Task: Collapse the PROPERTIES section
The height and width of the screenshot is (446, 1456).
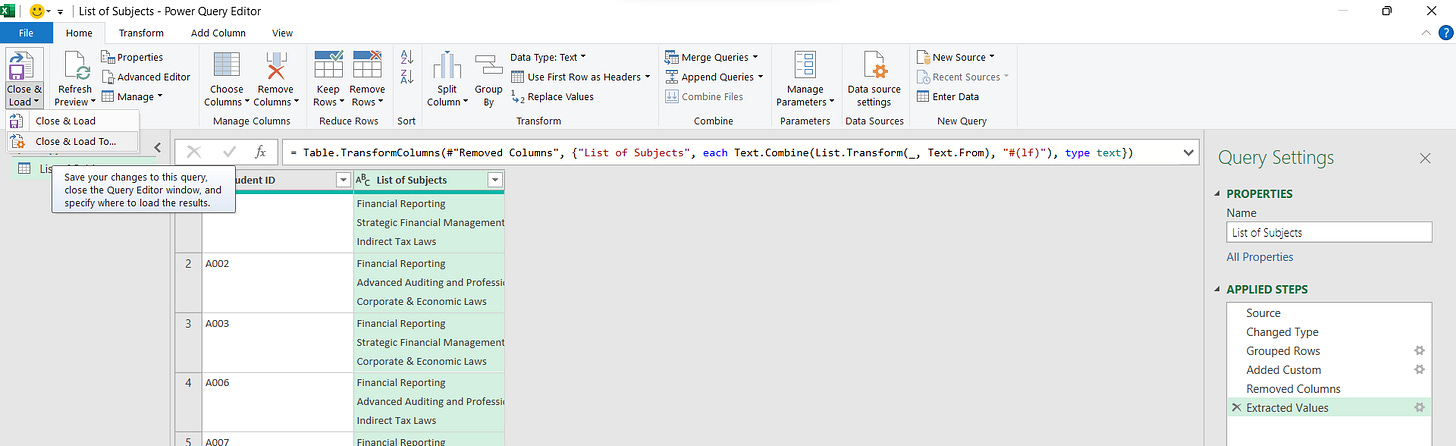Action: click(1217, 194)
